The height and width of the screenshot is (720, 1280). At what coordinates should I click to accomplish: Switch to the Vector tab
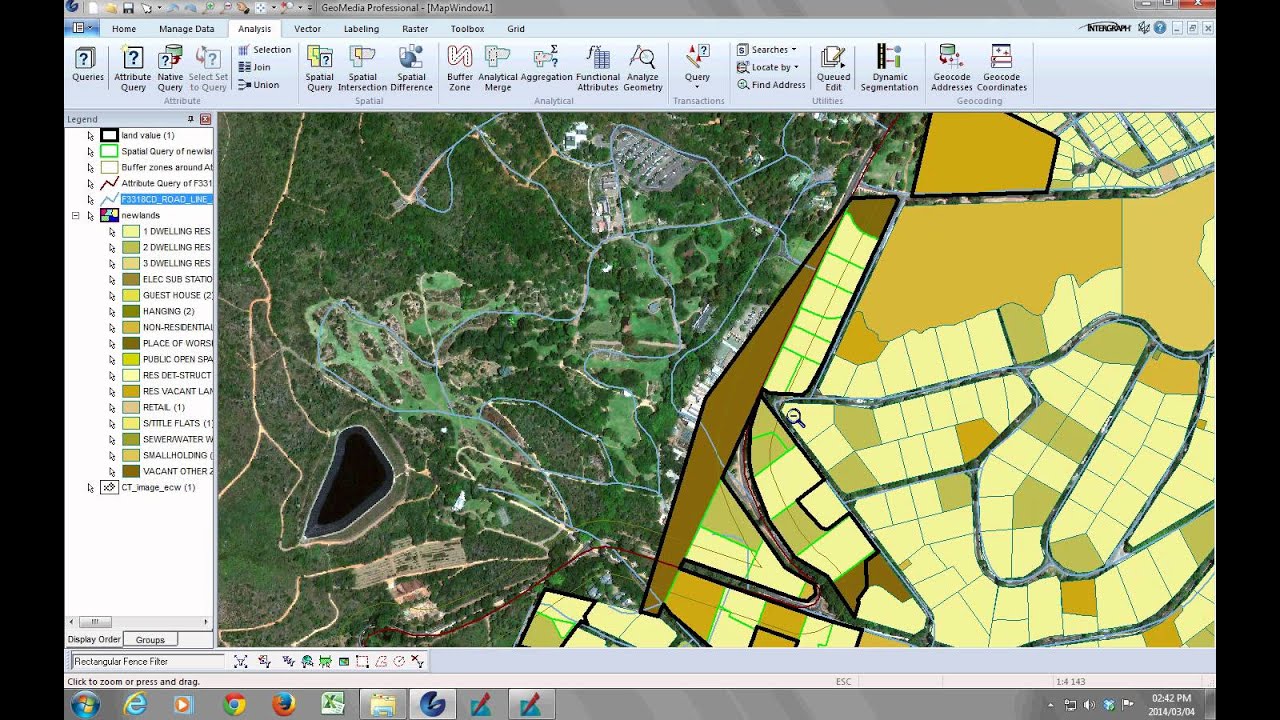[307, 29]
